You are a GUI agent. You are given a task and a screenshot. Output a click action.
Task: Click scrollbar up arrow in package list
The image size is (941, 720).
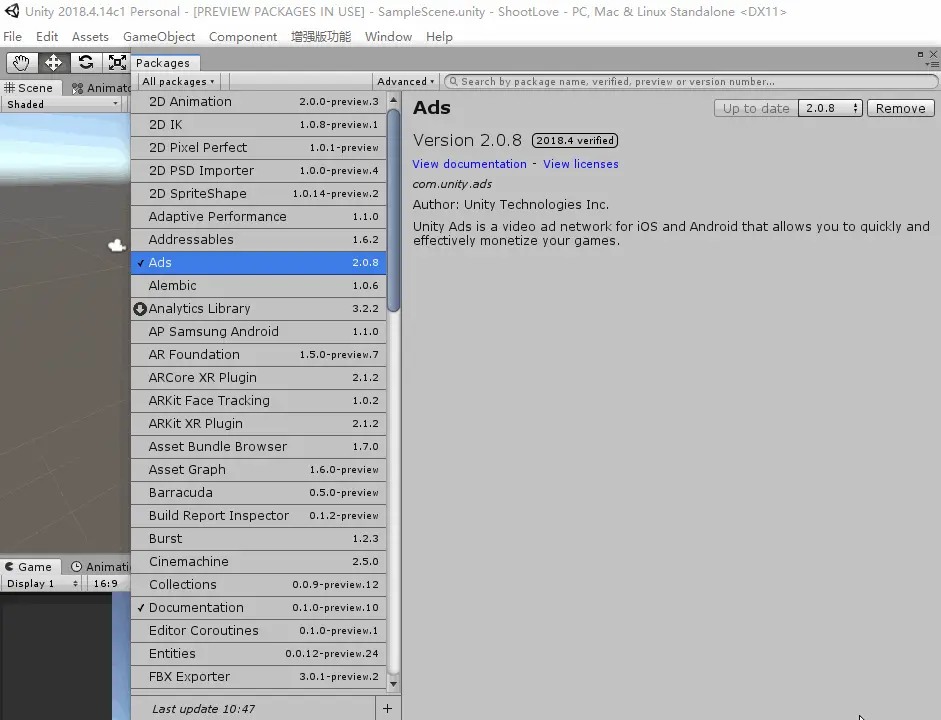click(x=394, y=100)
